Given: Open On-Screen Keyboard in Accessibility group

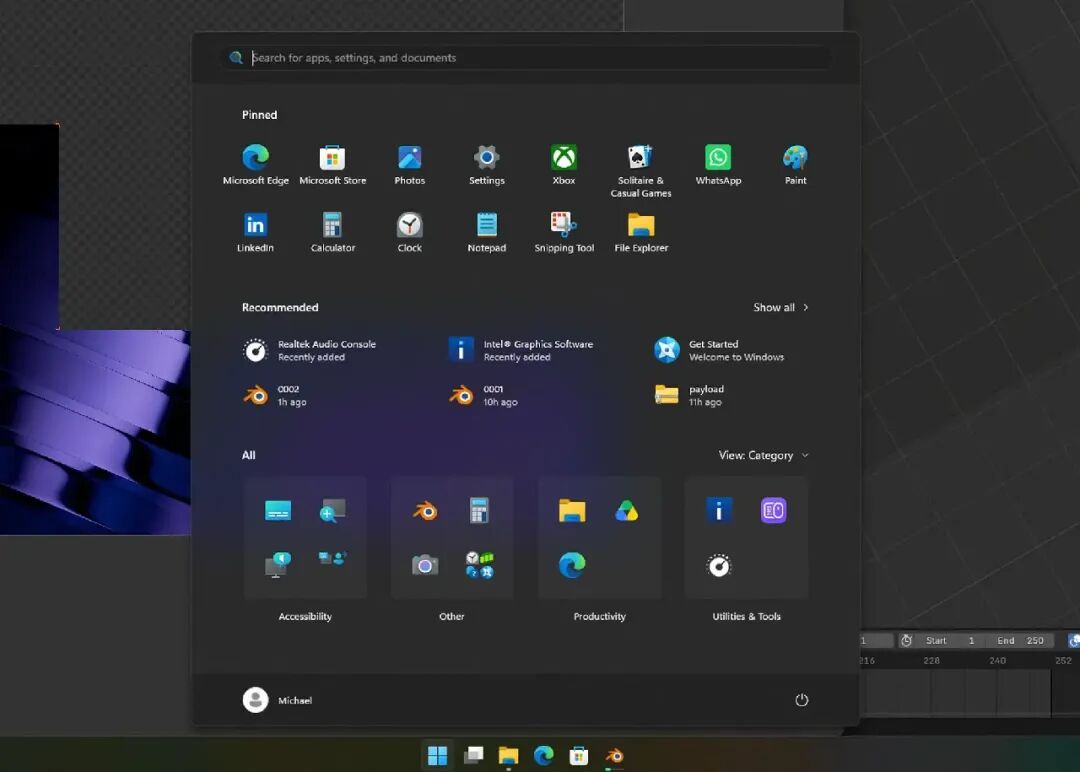Looking at the screenshot, I should point(278,510).
